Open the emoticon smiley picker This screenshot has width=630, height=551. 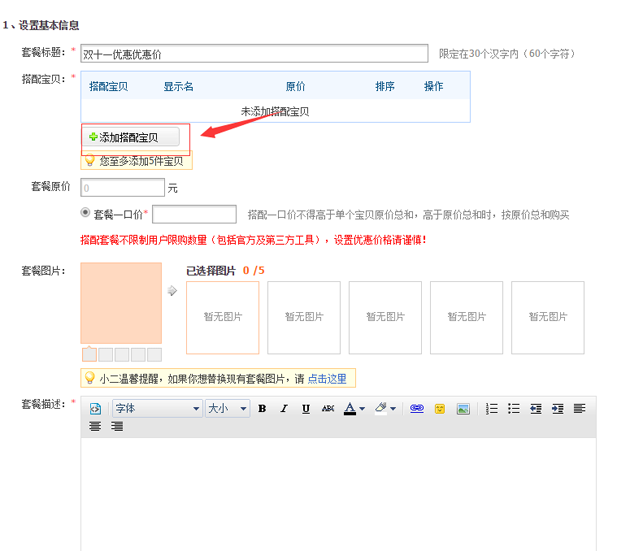click(x=439, y=409)
